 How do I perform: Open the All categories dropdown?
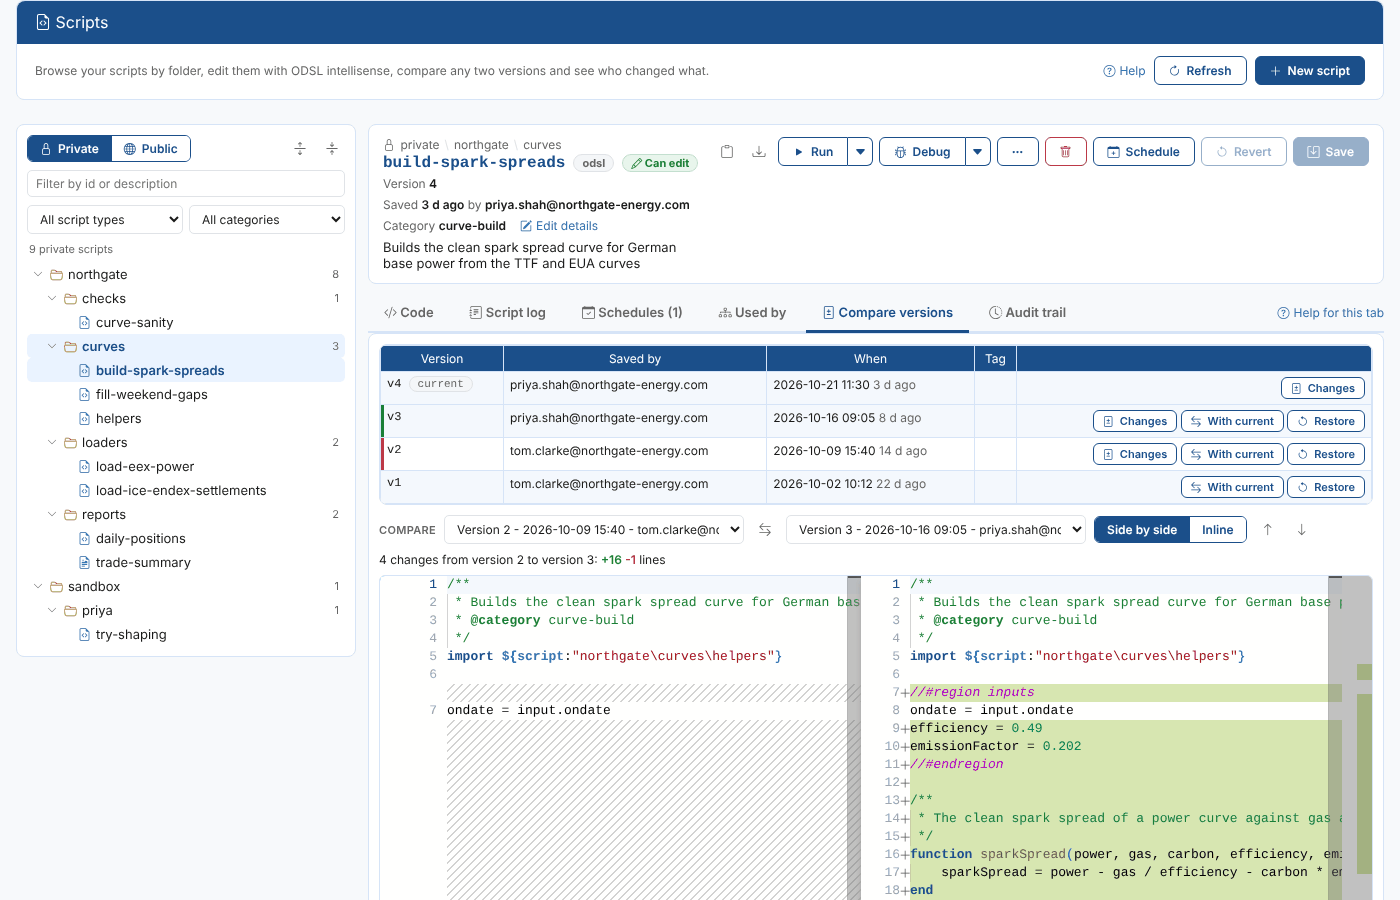pos(267,220)
